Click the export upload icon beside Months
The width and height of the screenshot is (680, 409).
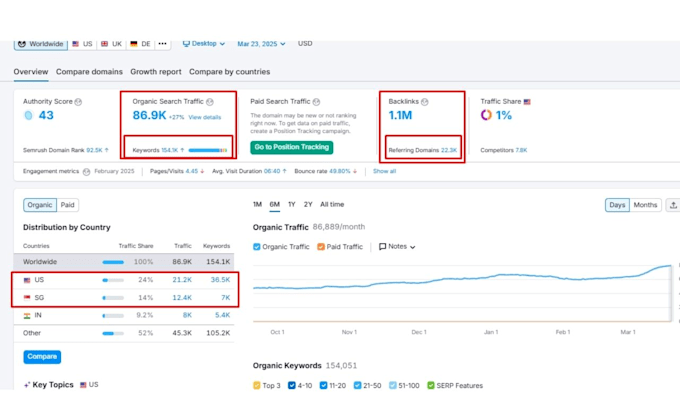pyautogui.click(x=673, y=205)
